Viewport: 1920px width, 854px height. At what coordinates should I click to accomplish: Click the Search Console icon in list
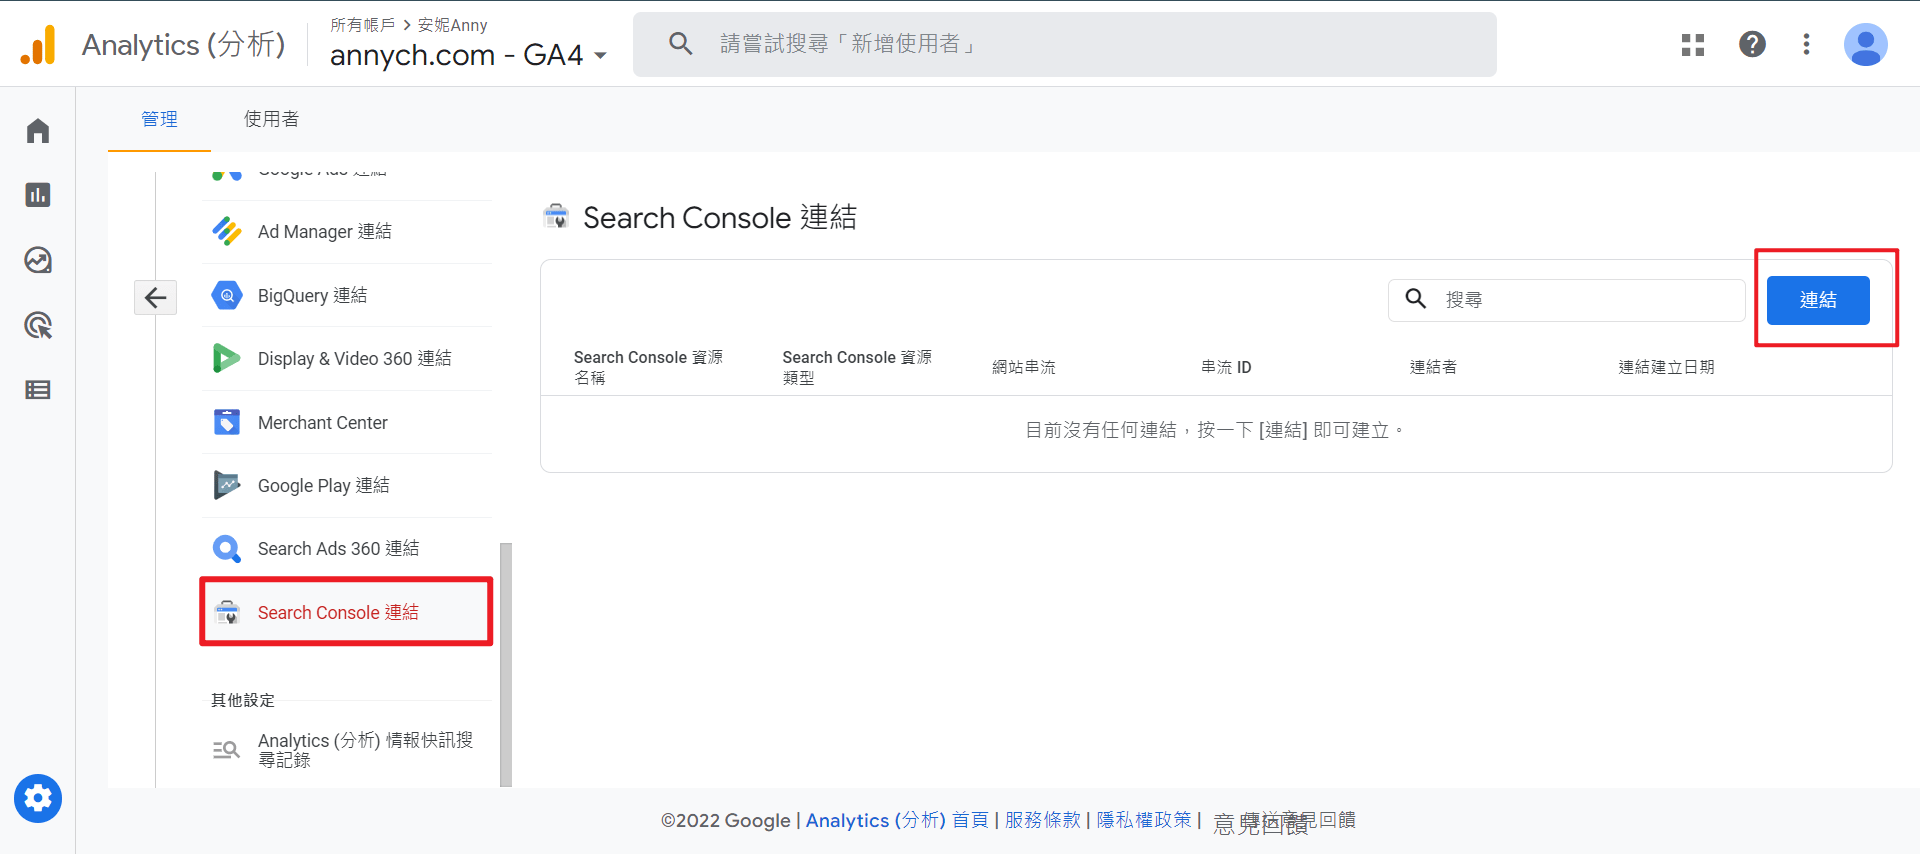[x=228, y=612]
